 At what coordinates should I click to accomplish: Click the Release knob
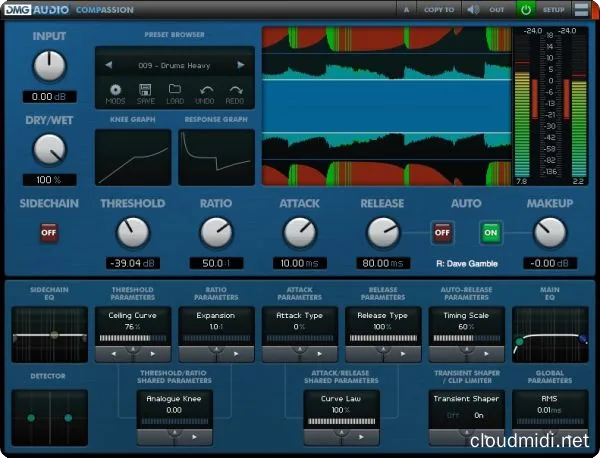click(x=383, y=233)
